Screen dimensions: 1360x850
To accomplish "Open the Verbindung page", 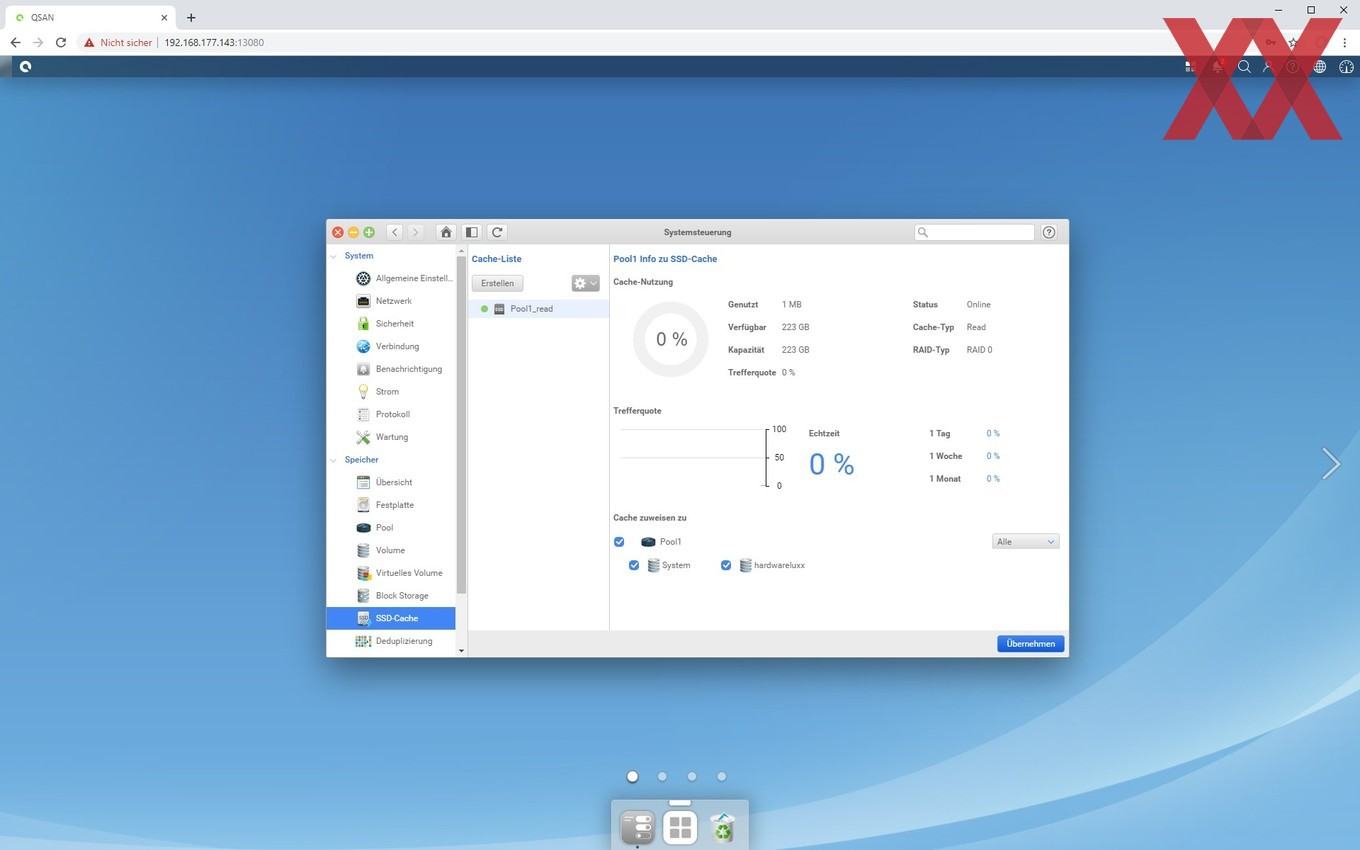I will point(387,346).
